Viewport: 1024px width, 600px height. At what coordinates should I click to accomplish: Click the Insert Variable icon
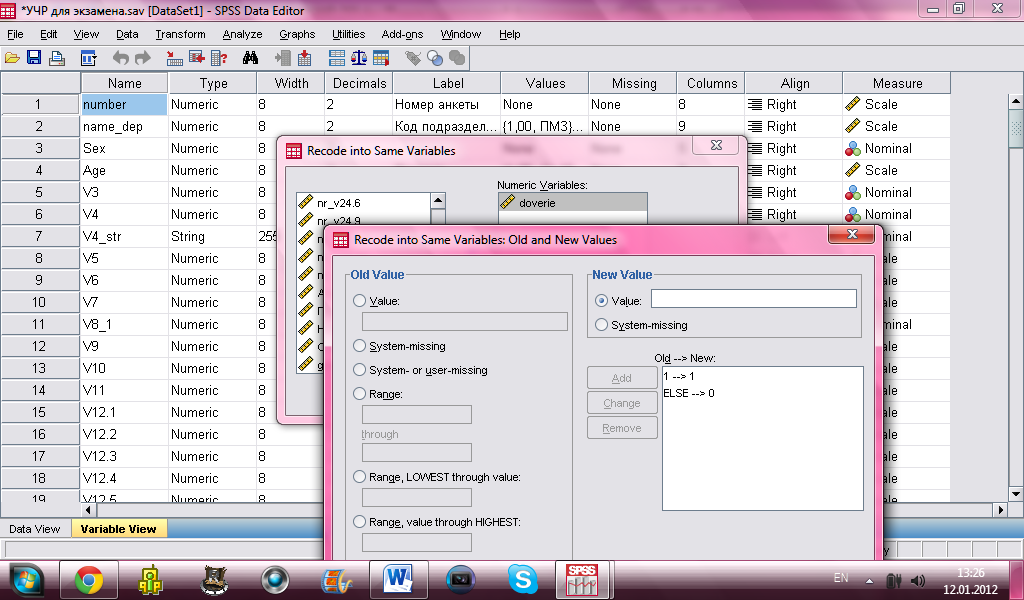(304, 58)
